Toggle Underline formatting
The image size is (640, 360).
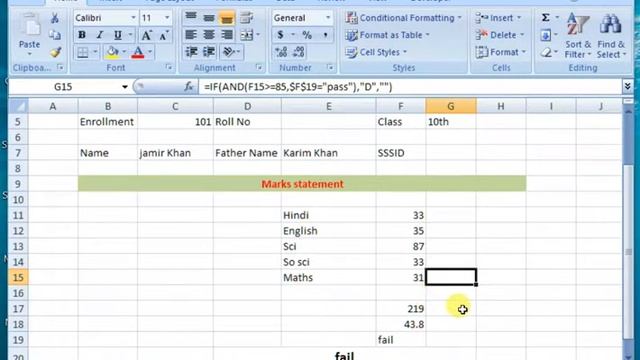pos(118,35)
